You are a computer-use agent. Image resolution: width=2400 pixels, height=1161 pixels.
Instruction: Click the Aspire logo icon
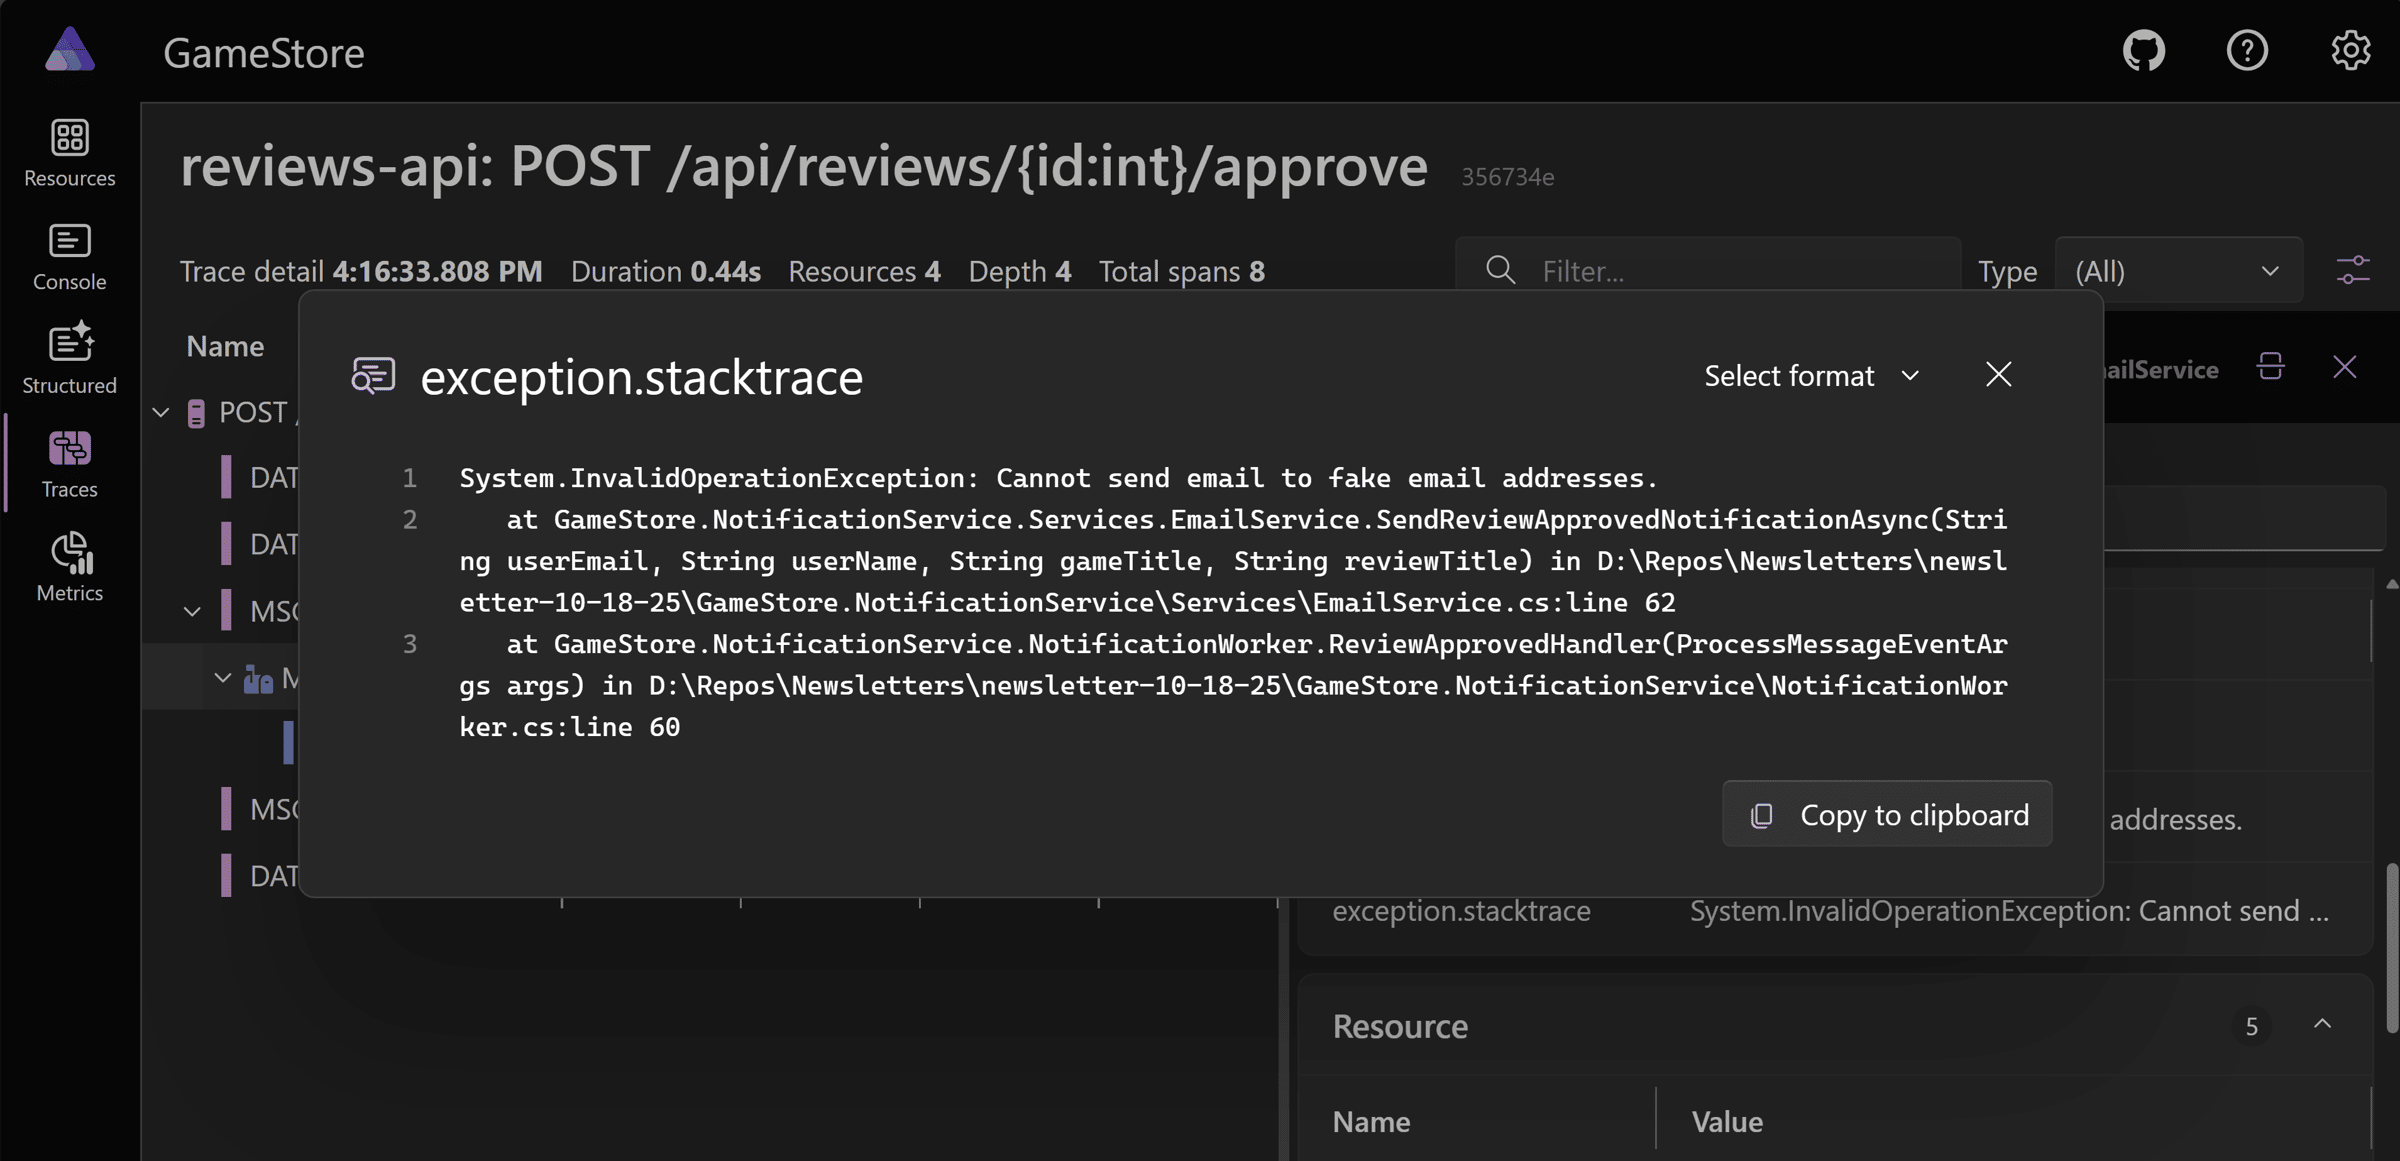point(70,50)
